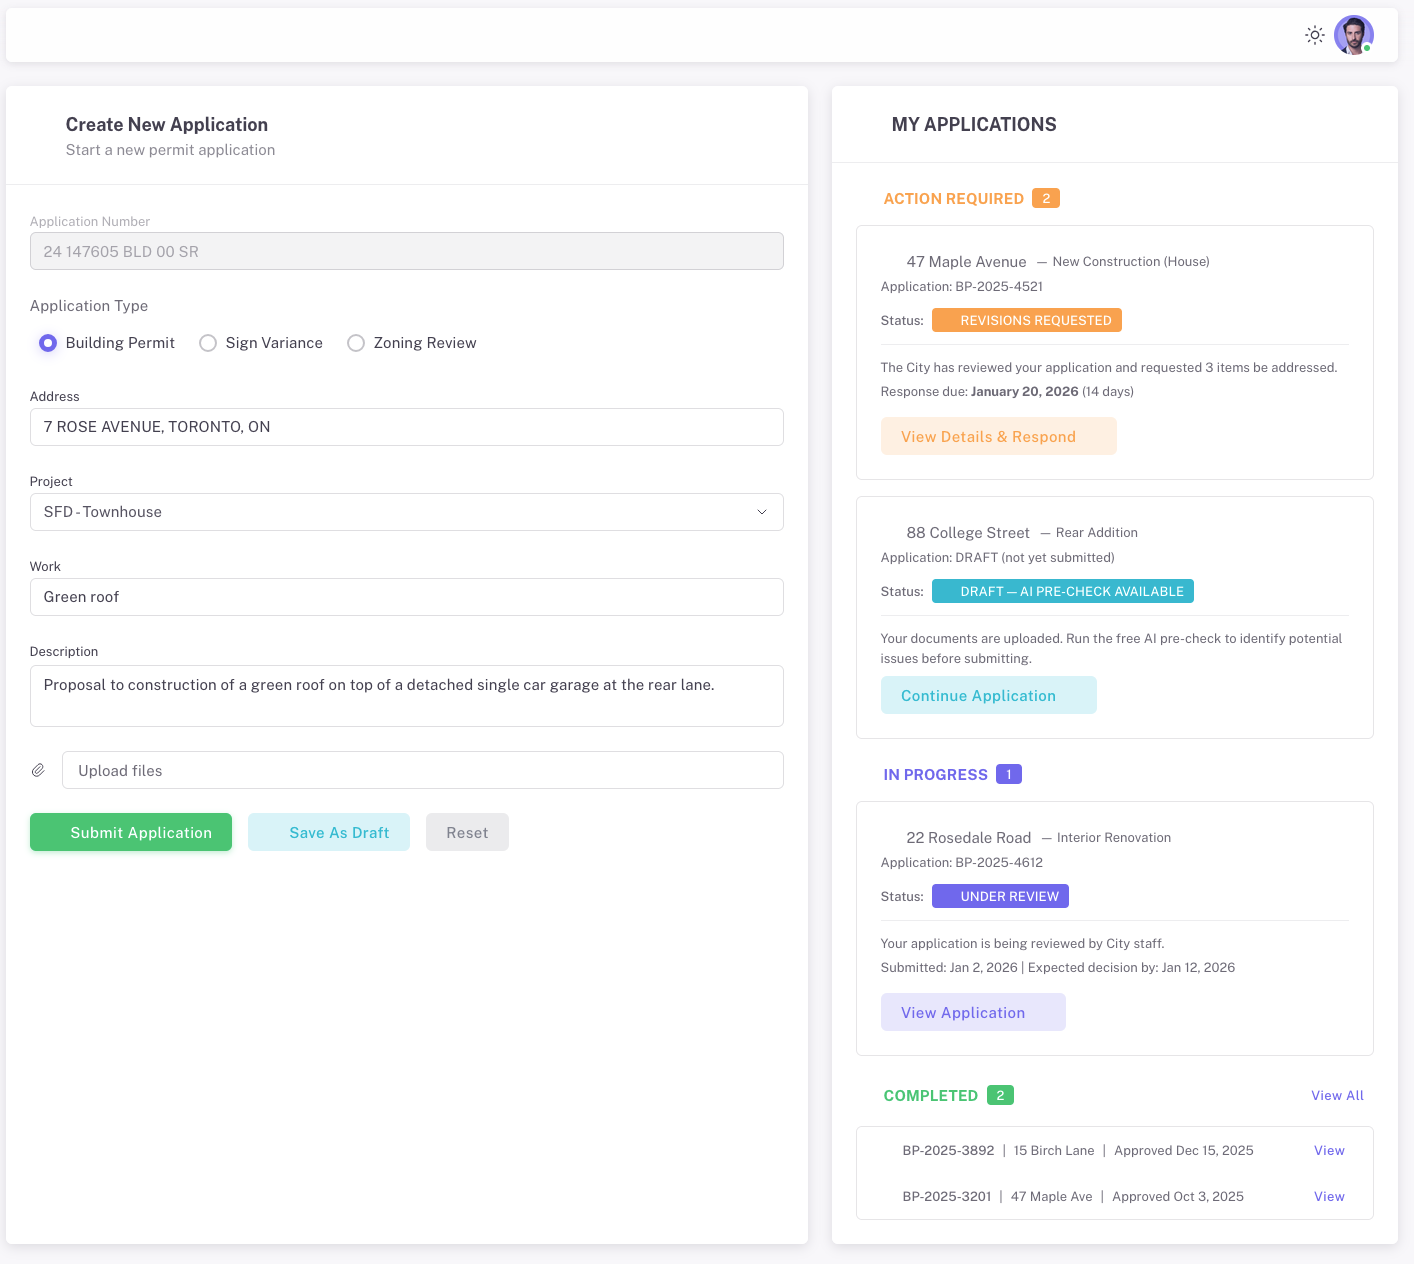Image resolution: width=1414 pixels, height=1264 pixels.
Task: Reset the application form
Action: 467,832
